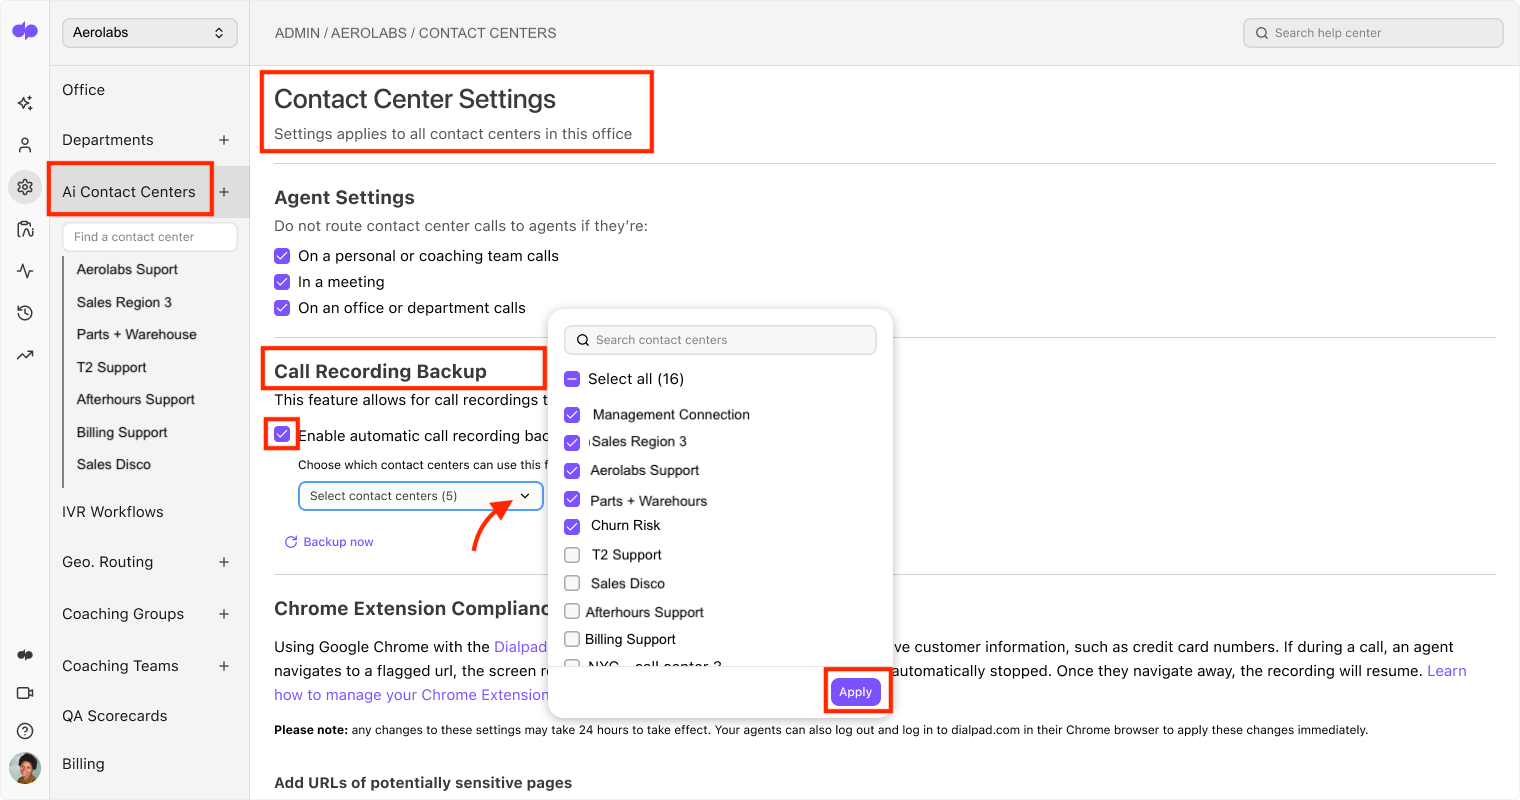
Task: Select Afterhours Support in sidebar list
Action: (136, 400)
